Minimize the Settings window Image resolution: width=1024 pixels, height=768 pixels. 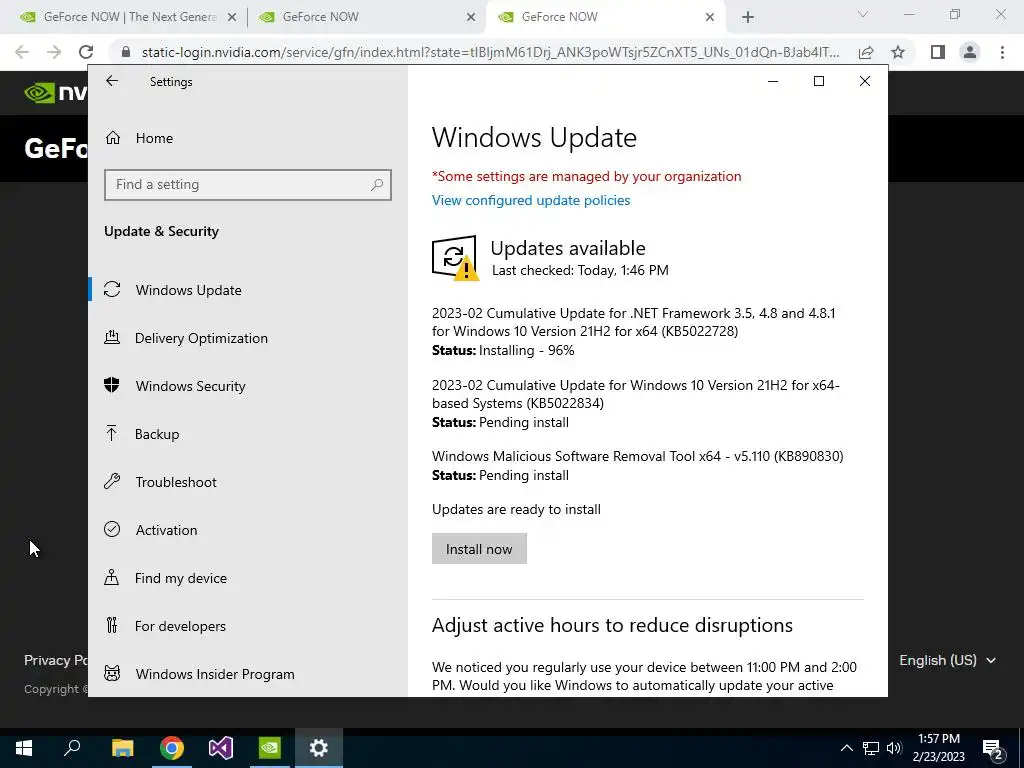click(x=773, y=81)
